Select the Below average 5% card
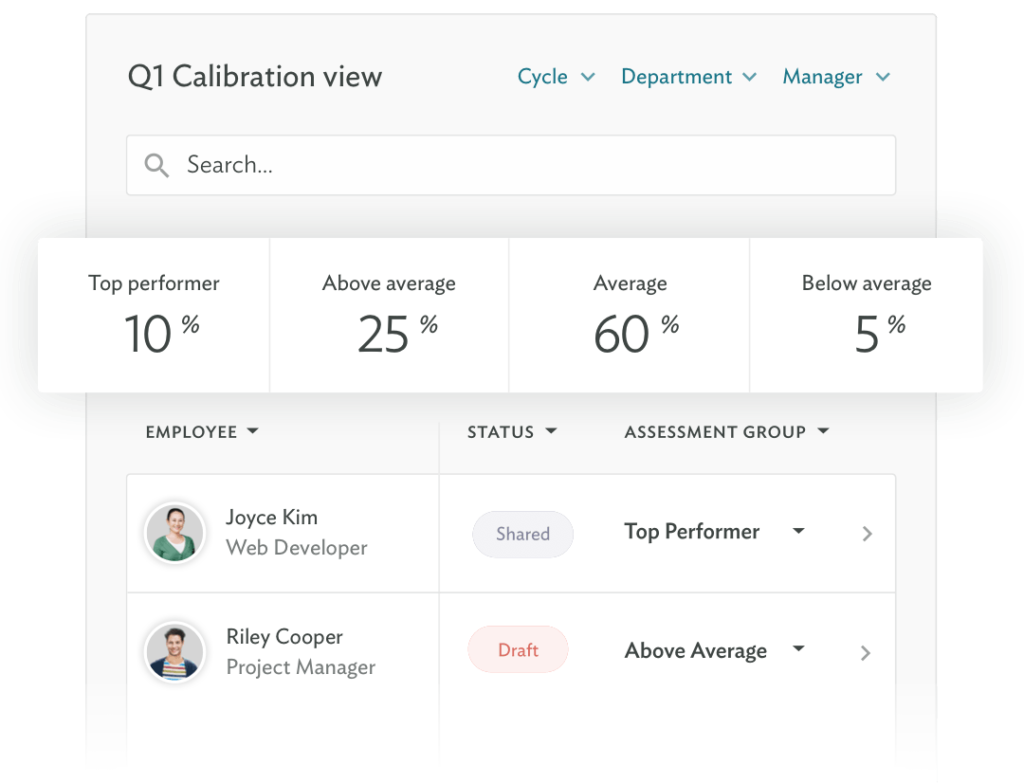This screenshot has width=1024, height=783. pyautogui.click(x=866, y=315)
